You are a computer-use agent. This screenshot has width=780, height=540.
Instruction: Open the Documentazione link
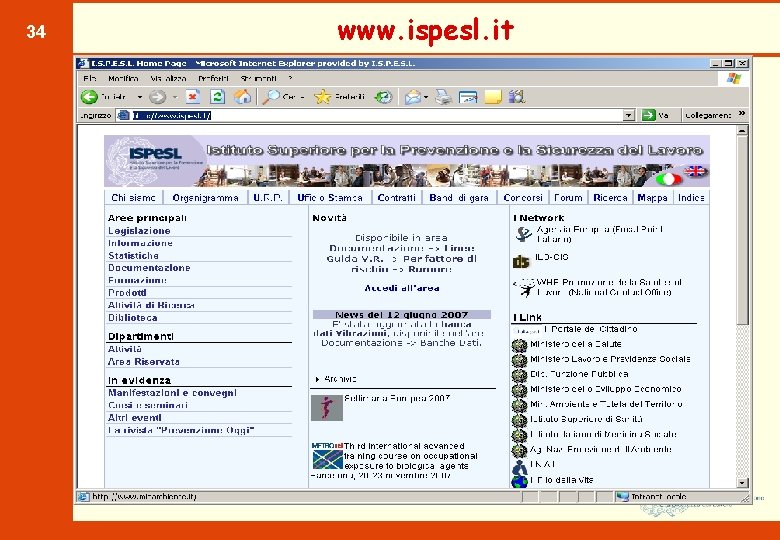coord(149,268)
